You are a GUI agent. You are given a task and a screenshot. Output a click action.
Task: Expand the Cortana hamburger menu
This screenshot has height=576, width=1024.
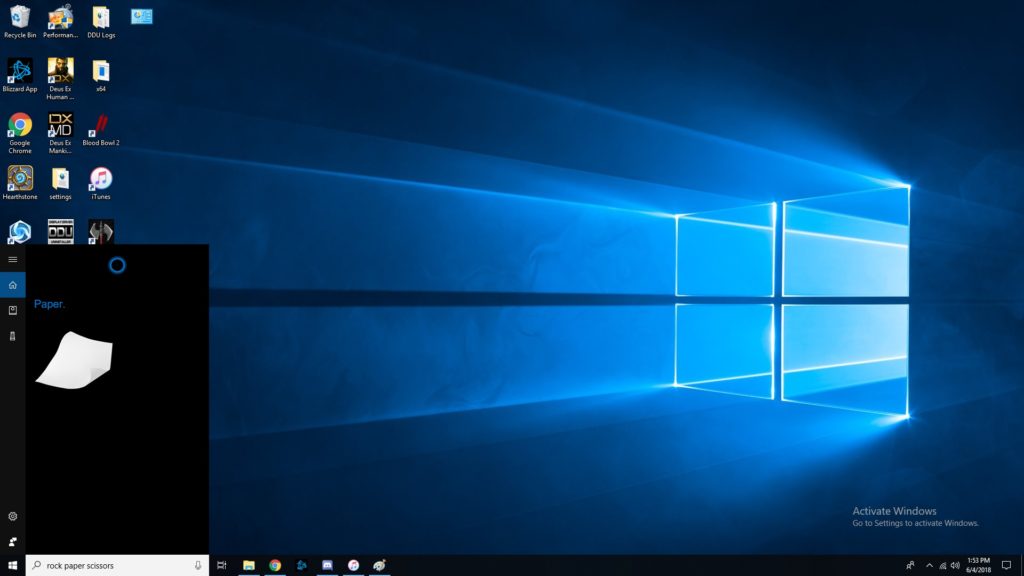coord(12,259)
